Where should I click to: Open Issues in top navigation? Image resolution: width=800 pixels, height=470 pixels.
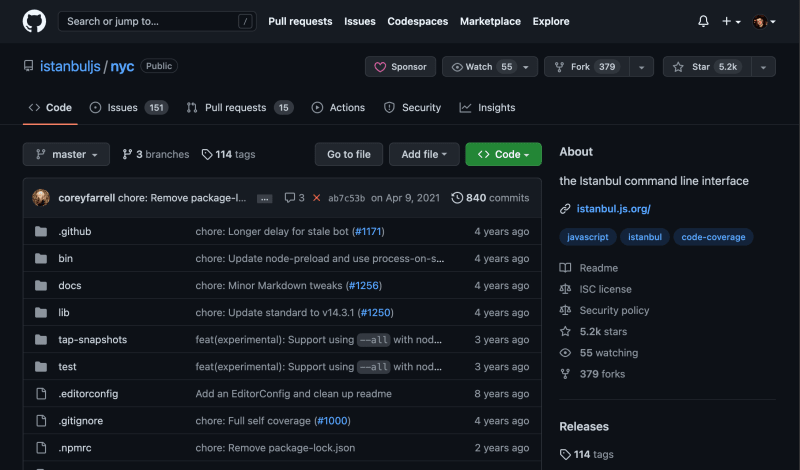(360, 21)
